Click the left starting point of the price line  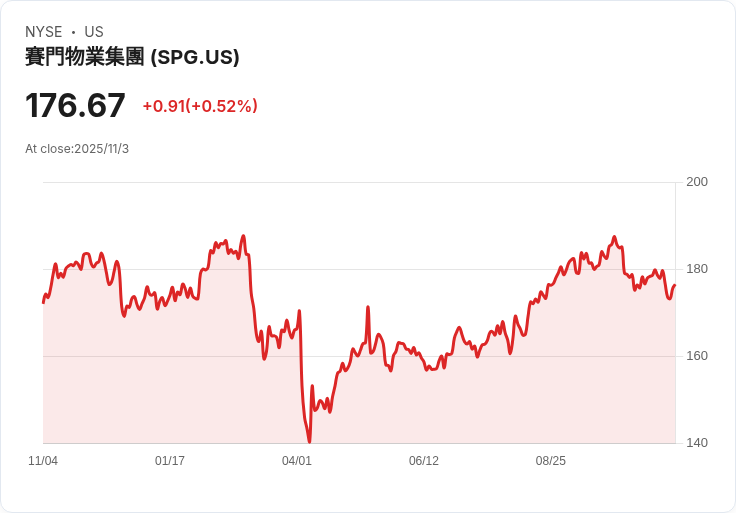tap(43, 302)
